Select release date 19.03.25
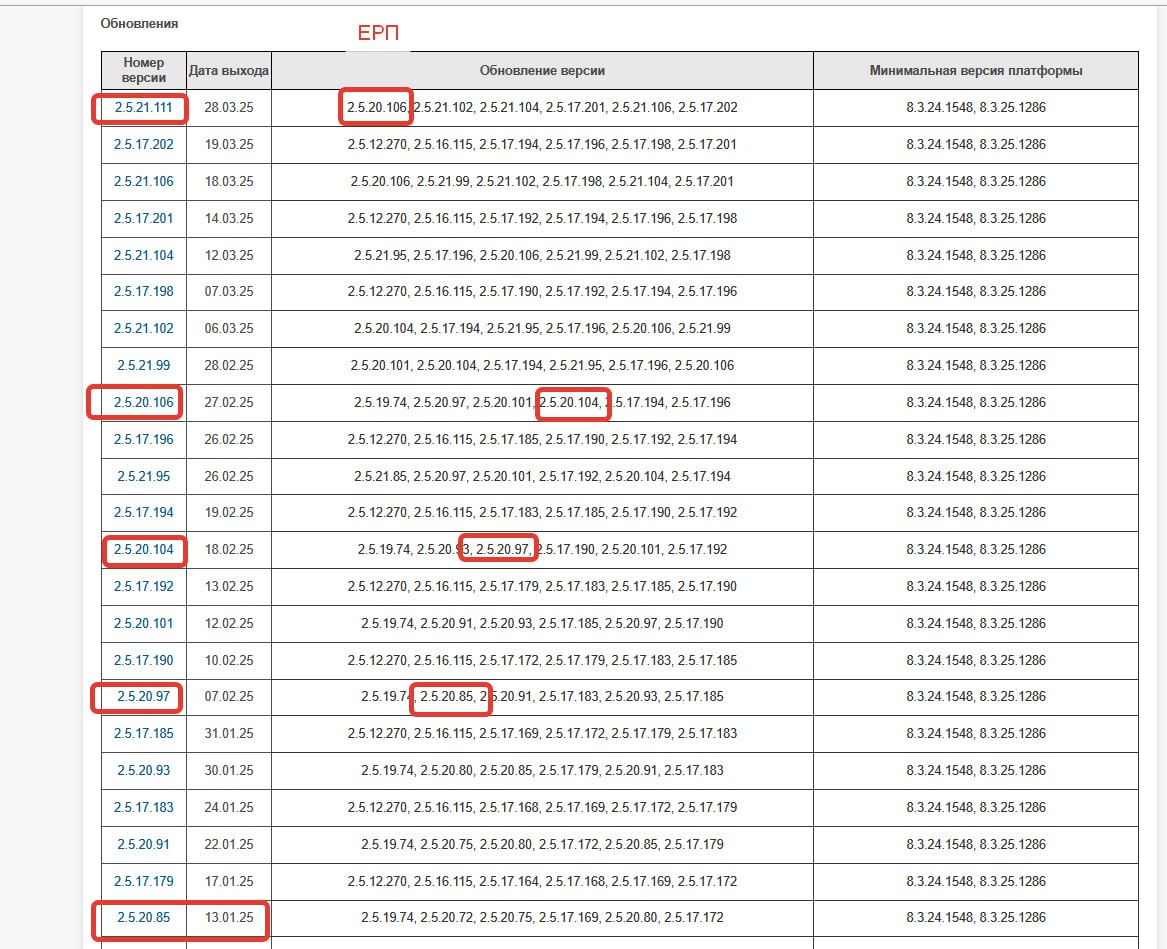Image resolution: width=1167 pixels, height=949 pixels. point(228,144)
